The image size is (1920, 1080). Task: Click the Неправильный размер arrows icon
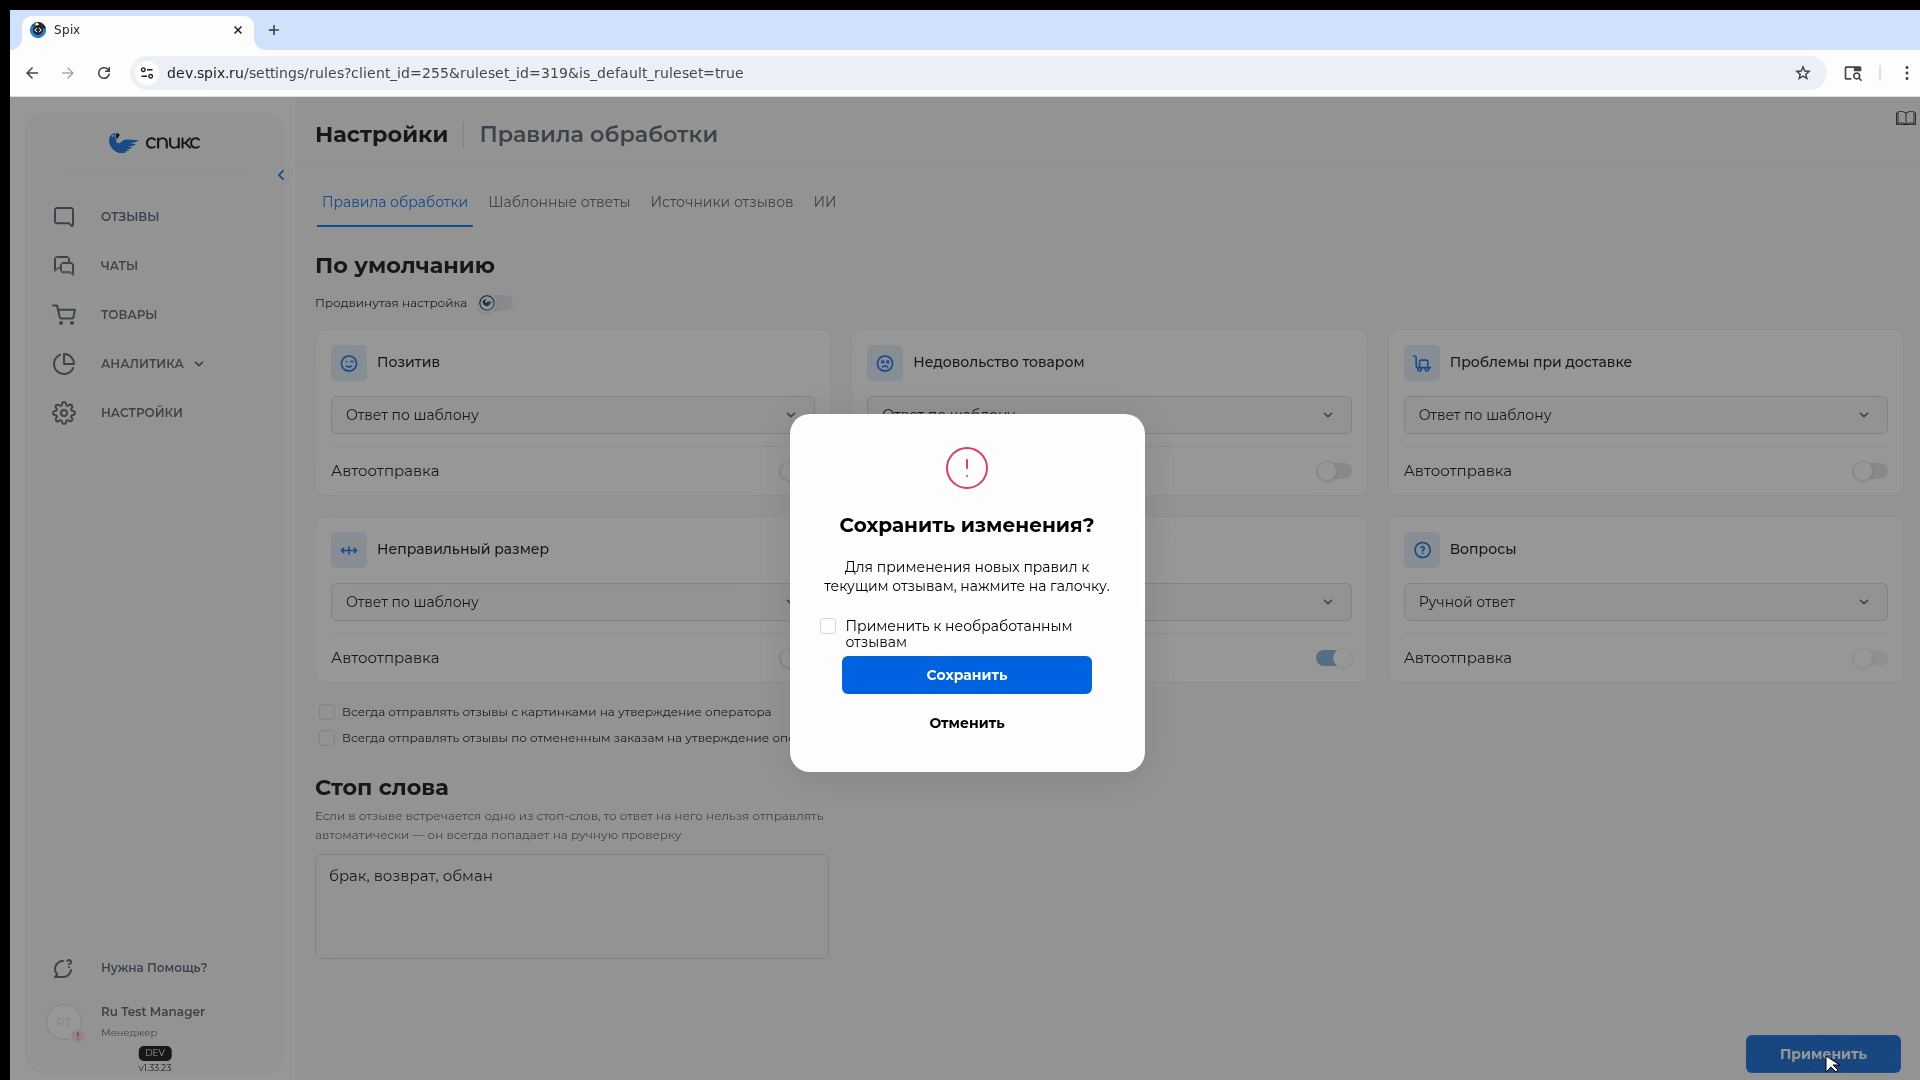coord(349,550)
